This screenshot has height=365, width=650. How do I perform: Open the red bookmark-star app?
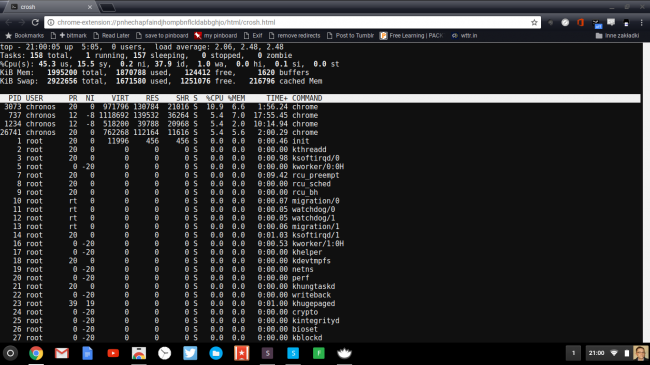tap(242, 353)
